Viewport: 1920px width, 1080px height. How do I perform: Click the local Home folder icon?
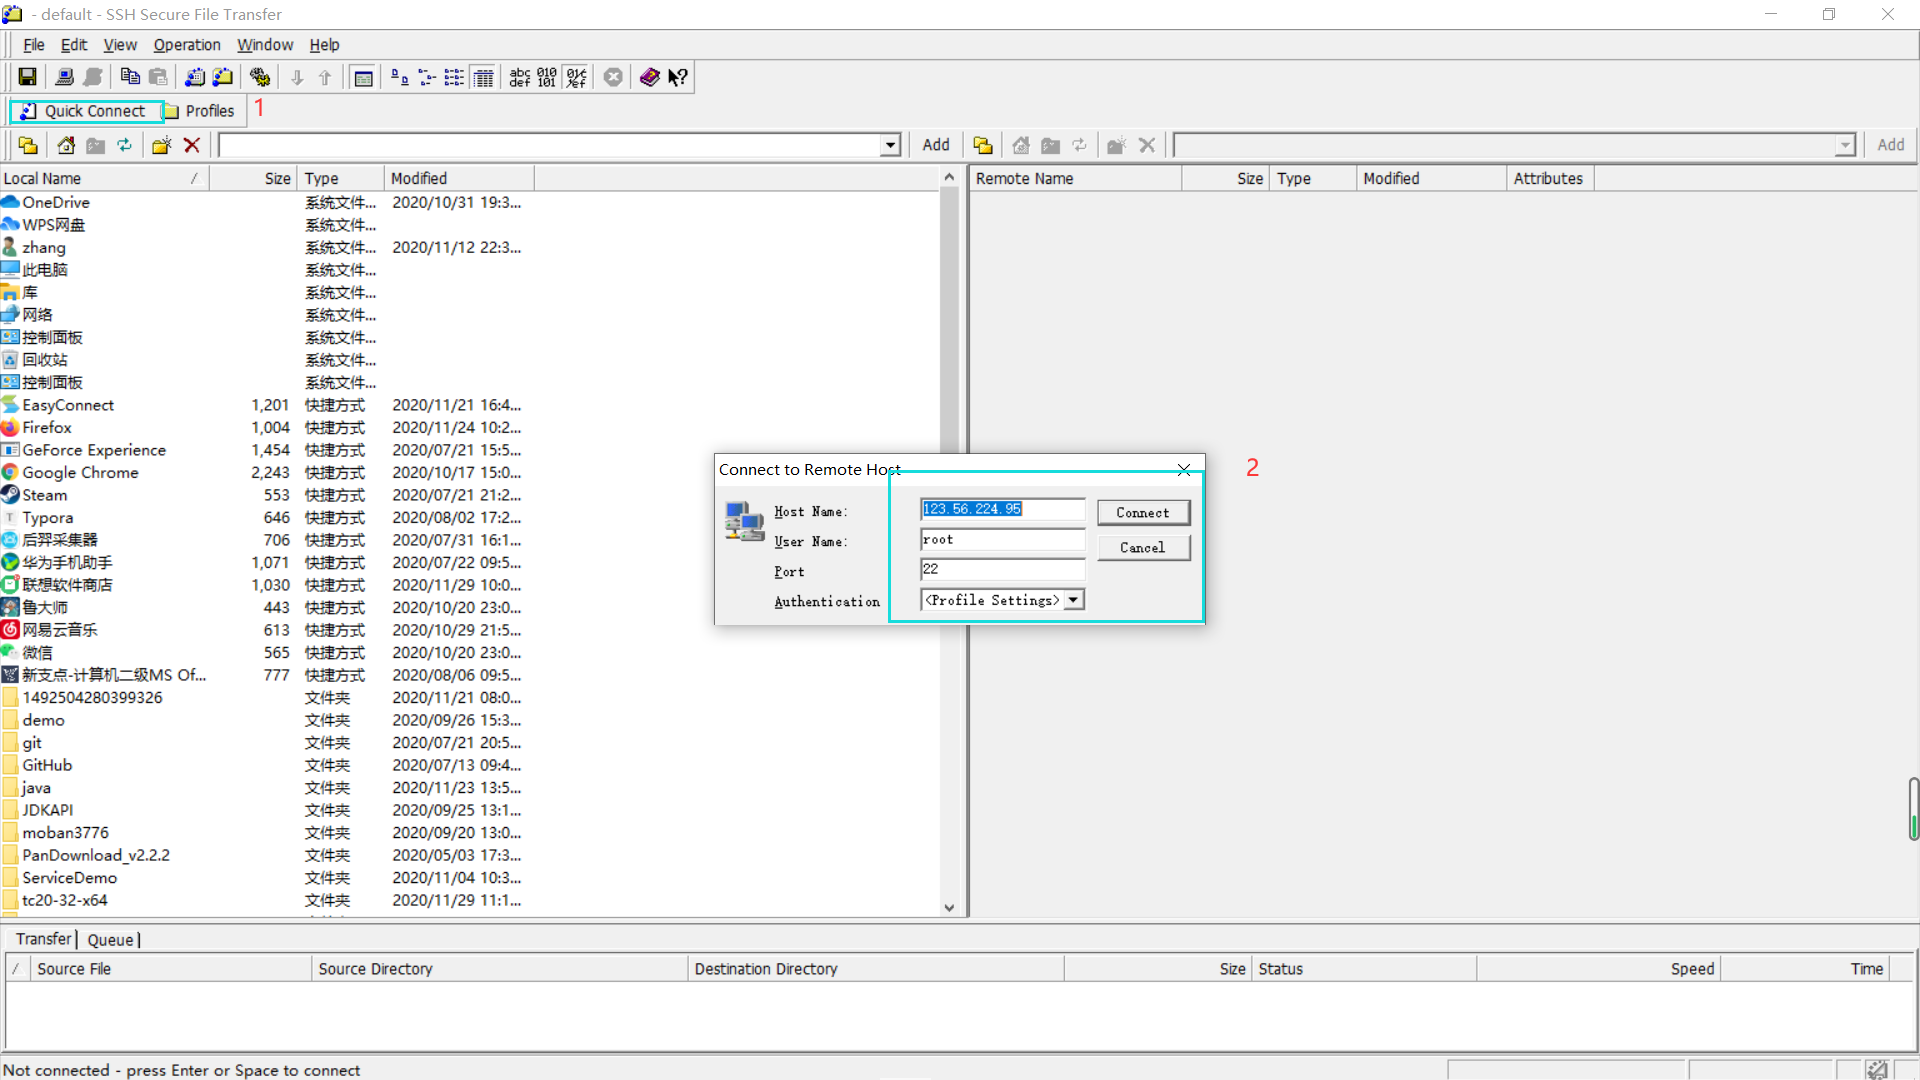point(66,145)
